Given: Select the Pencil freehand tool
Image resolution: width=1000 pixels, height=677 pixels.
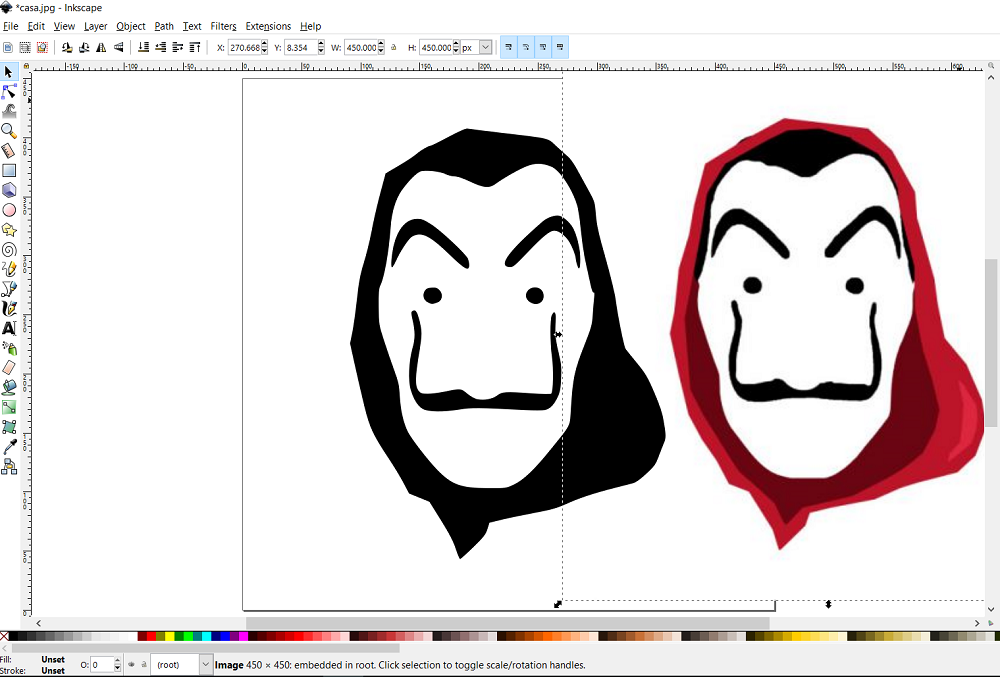Looking at the screenshot, I should point(9,269).
